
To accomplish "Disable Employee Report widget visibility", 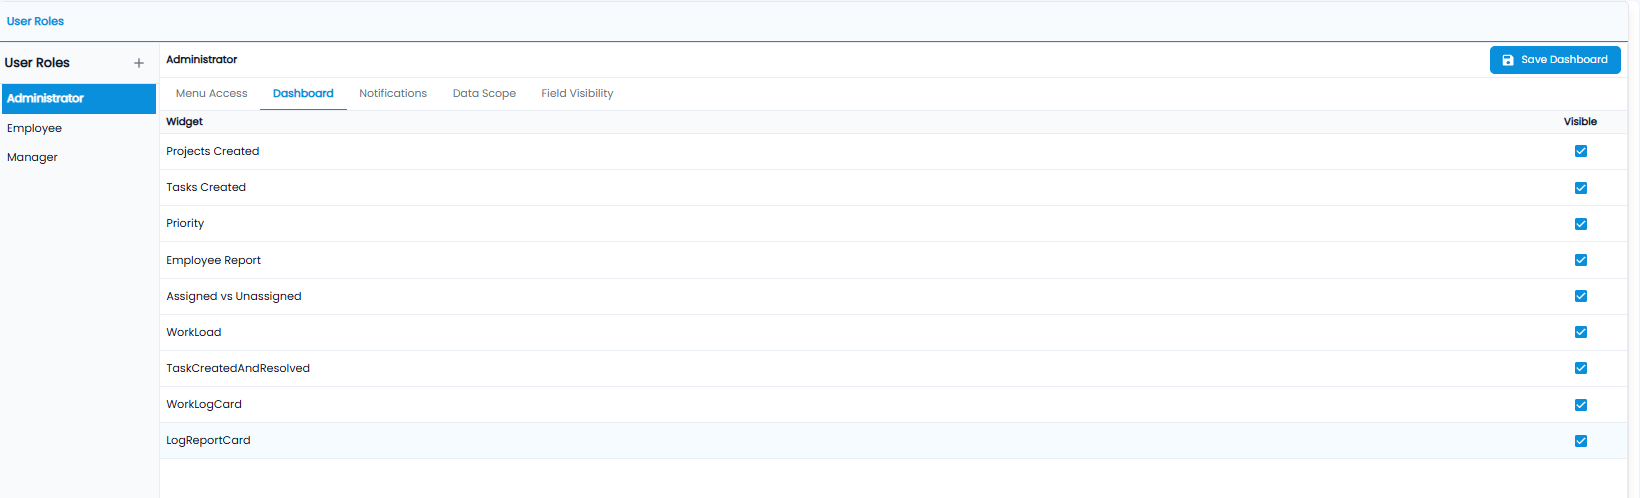I will click(1581, 260).
